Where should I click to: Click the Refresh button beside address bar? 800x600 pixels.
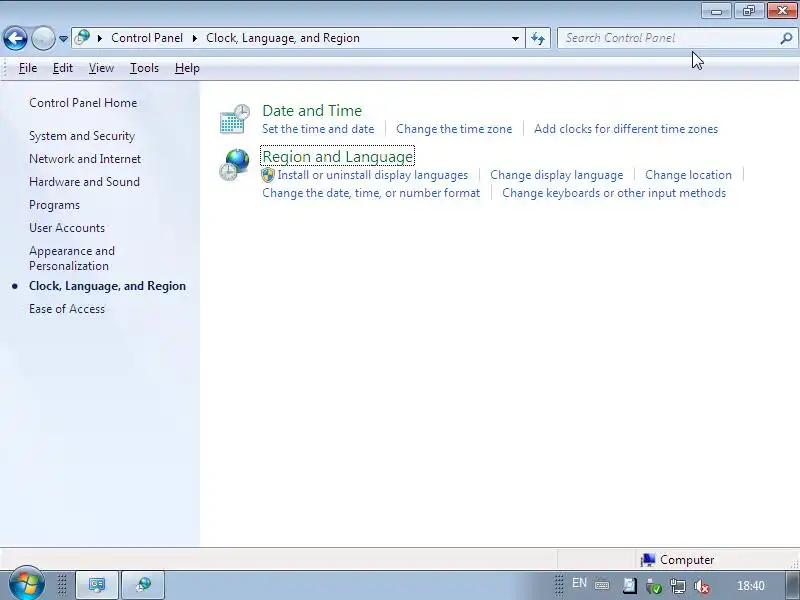point(538,38)
